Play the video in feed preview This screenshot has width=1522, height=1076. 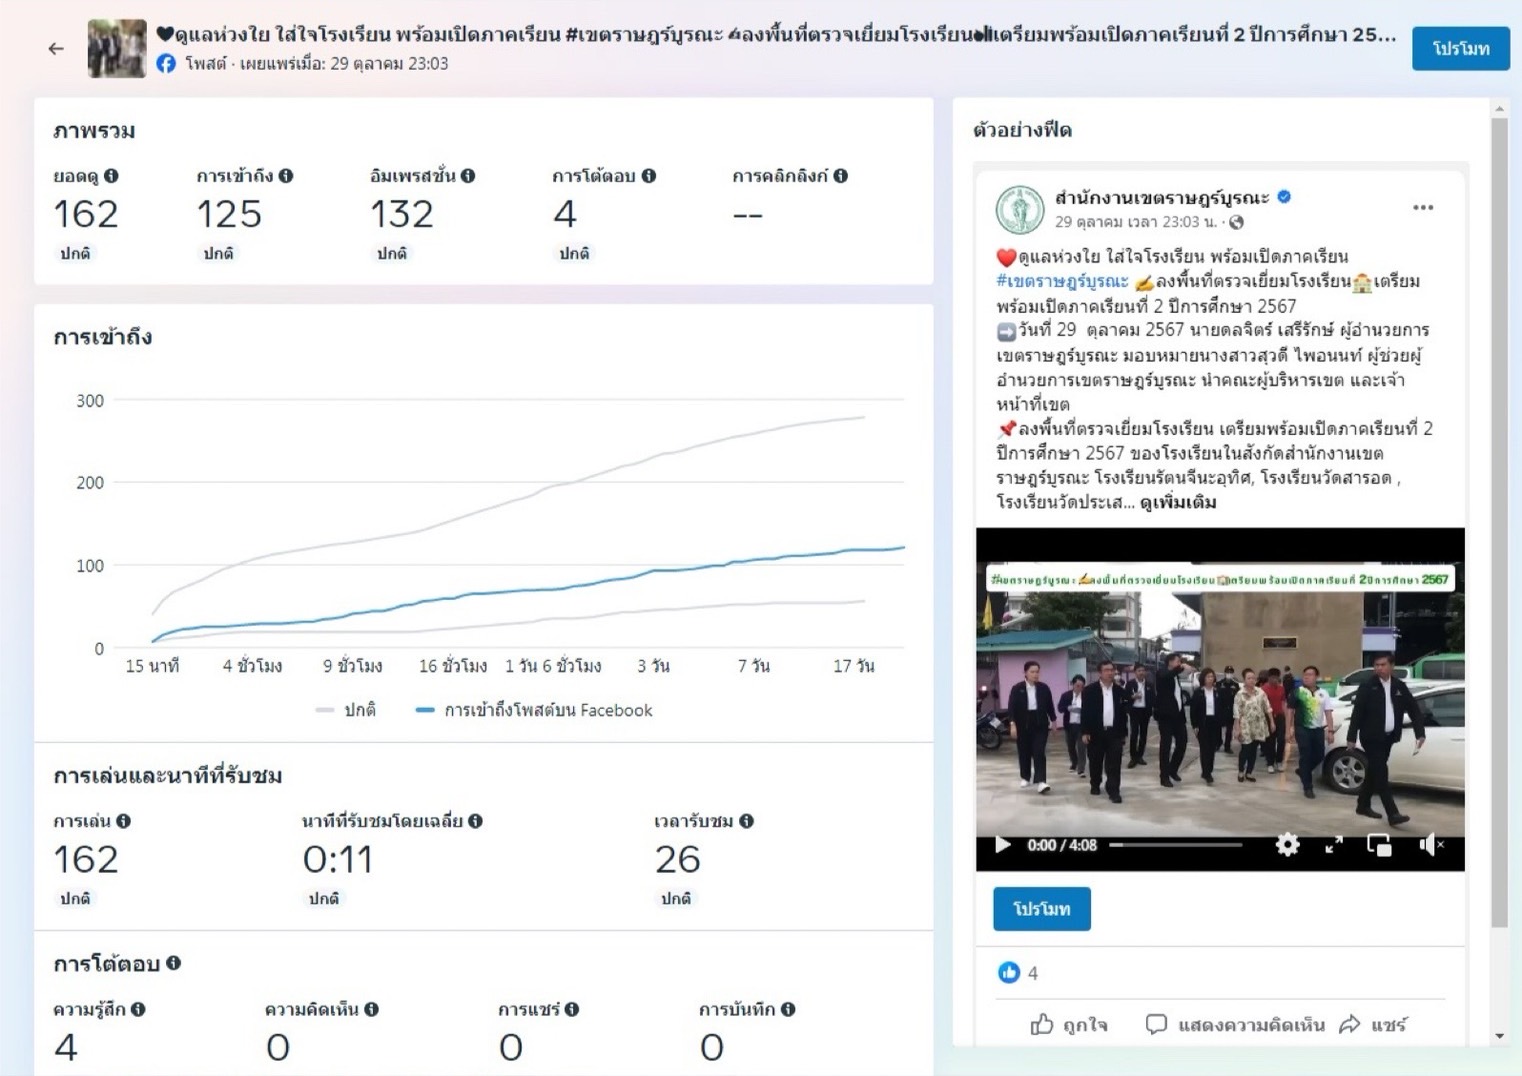coord(1002,845)
